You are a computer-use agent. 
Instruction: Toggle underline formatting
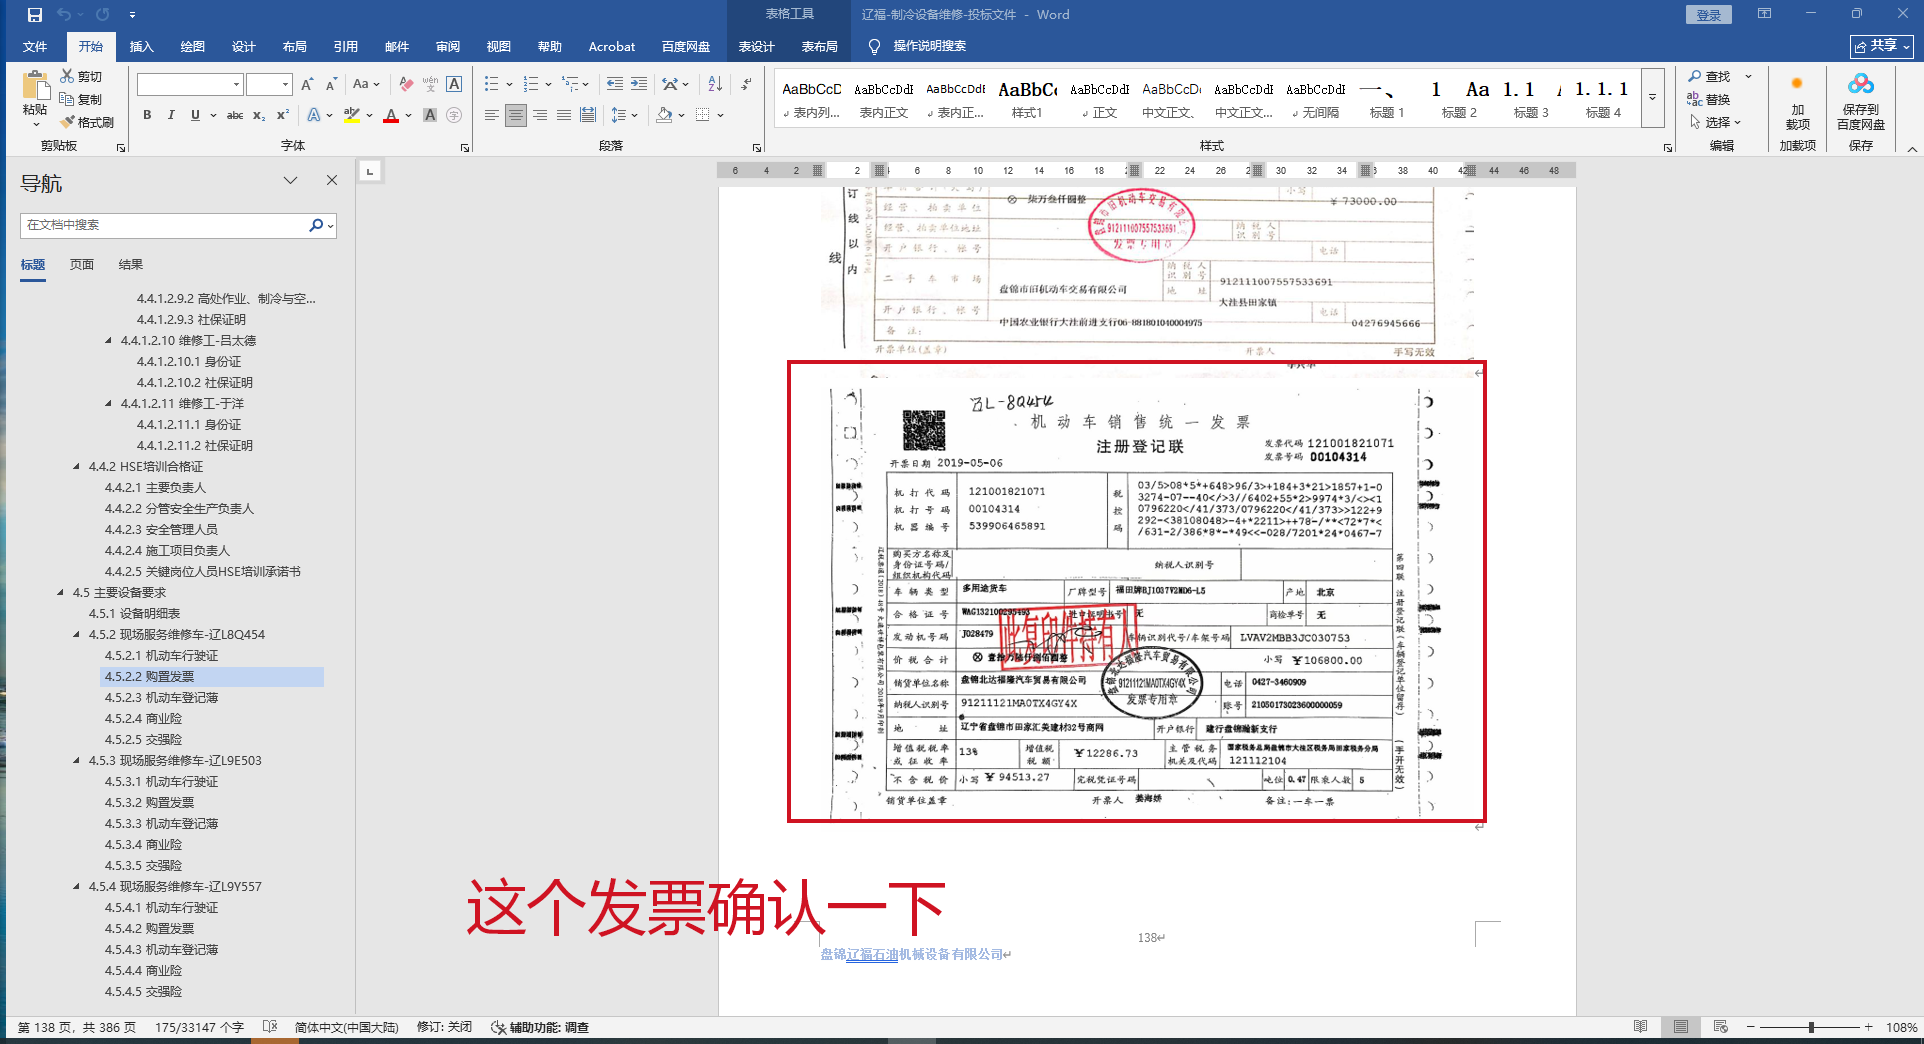pyautogui.click(x=195, y=115)
